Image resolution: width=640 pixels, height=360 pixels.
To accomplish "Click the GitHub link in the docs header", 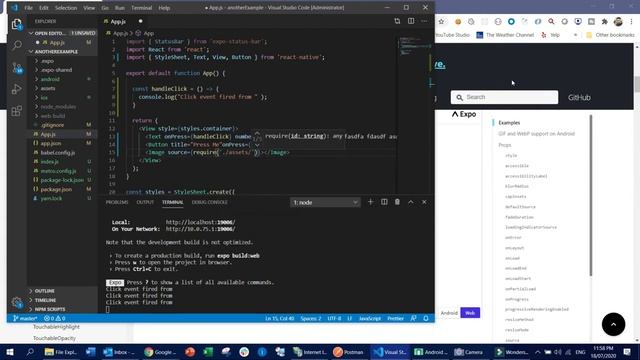I will pyautogui.click(x=579, y=98).
